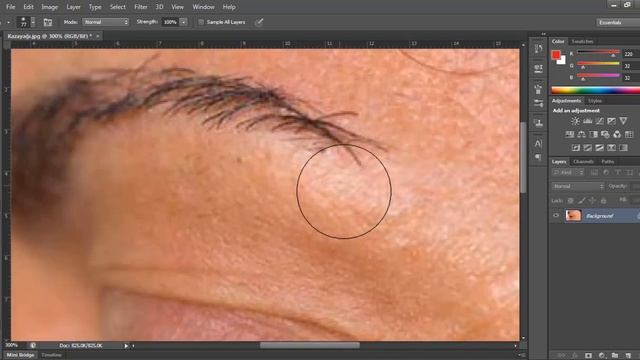Viewport: 640px width, 360px height.
Task: Open the Image menu
Action: 49,7
